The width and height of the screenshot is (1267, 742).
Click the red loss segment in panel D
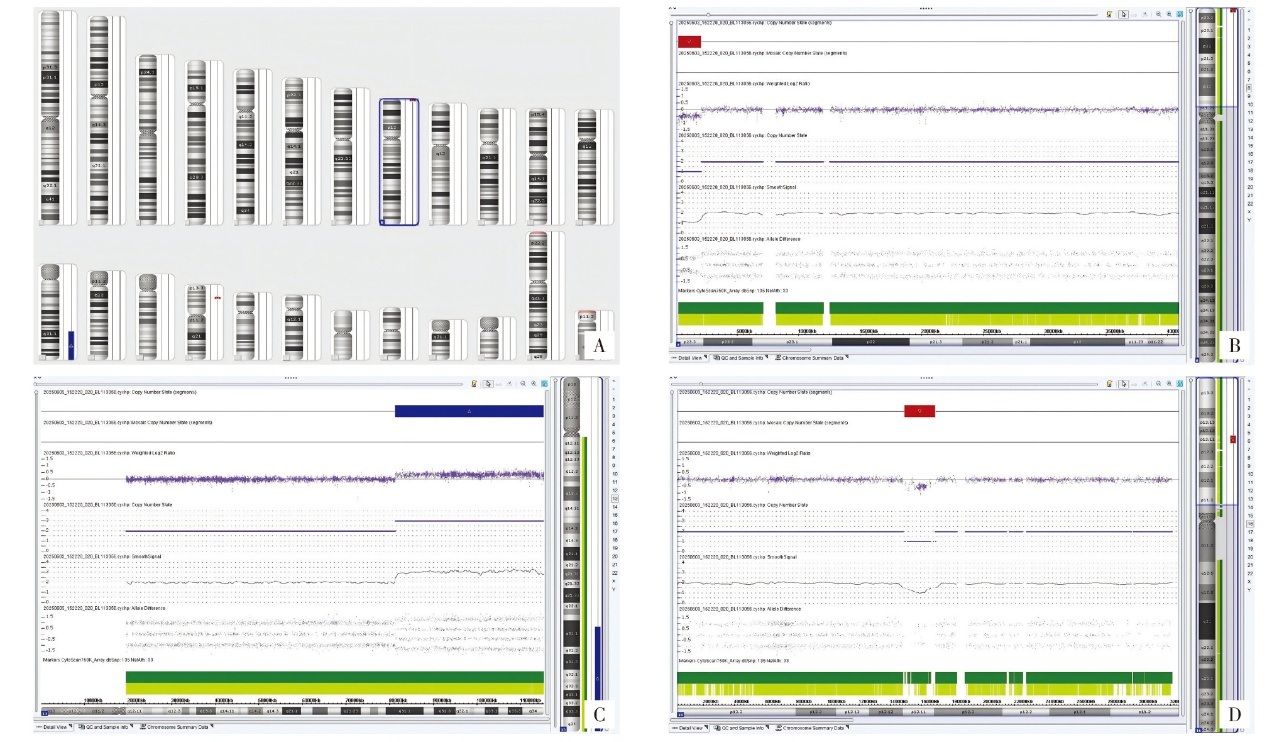pos(918,410)
